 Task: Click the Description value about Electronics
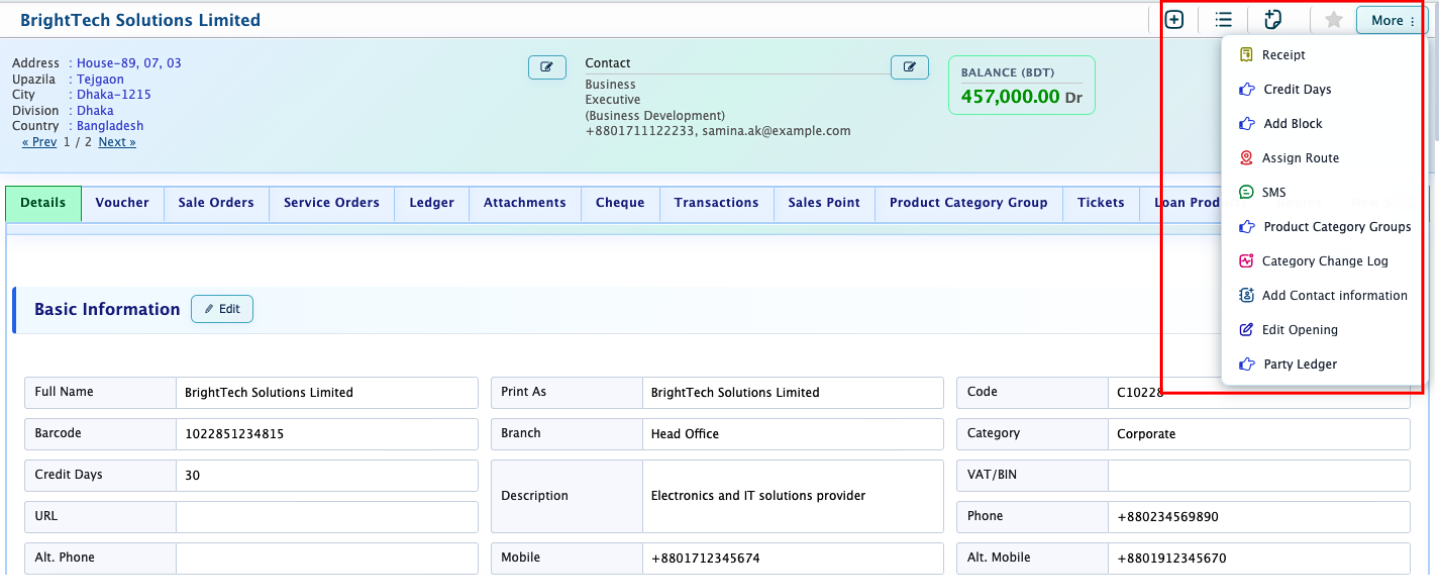pyautogui.click(x=793, y=496)
